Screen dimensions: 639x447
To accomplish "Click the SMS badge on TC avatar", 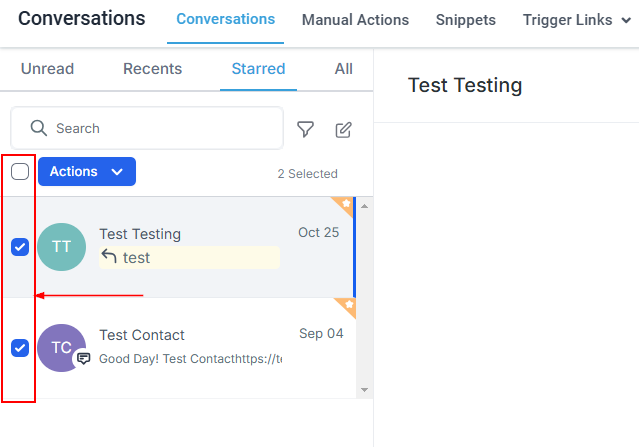I will coord(84,358).
